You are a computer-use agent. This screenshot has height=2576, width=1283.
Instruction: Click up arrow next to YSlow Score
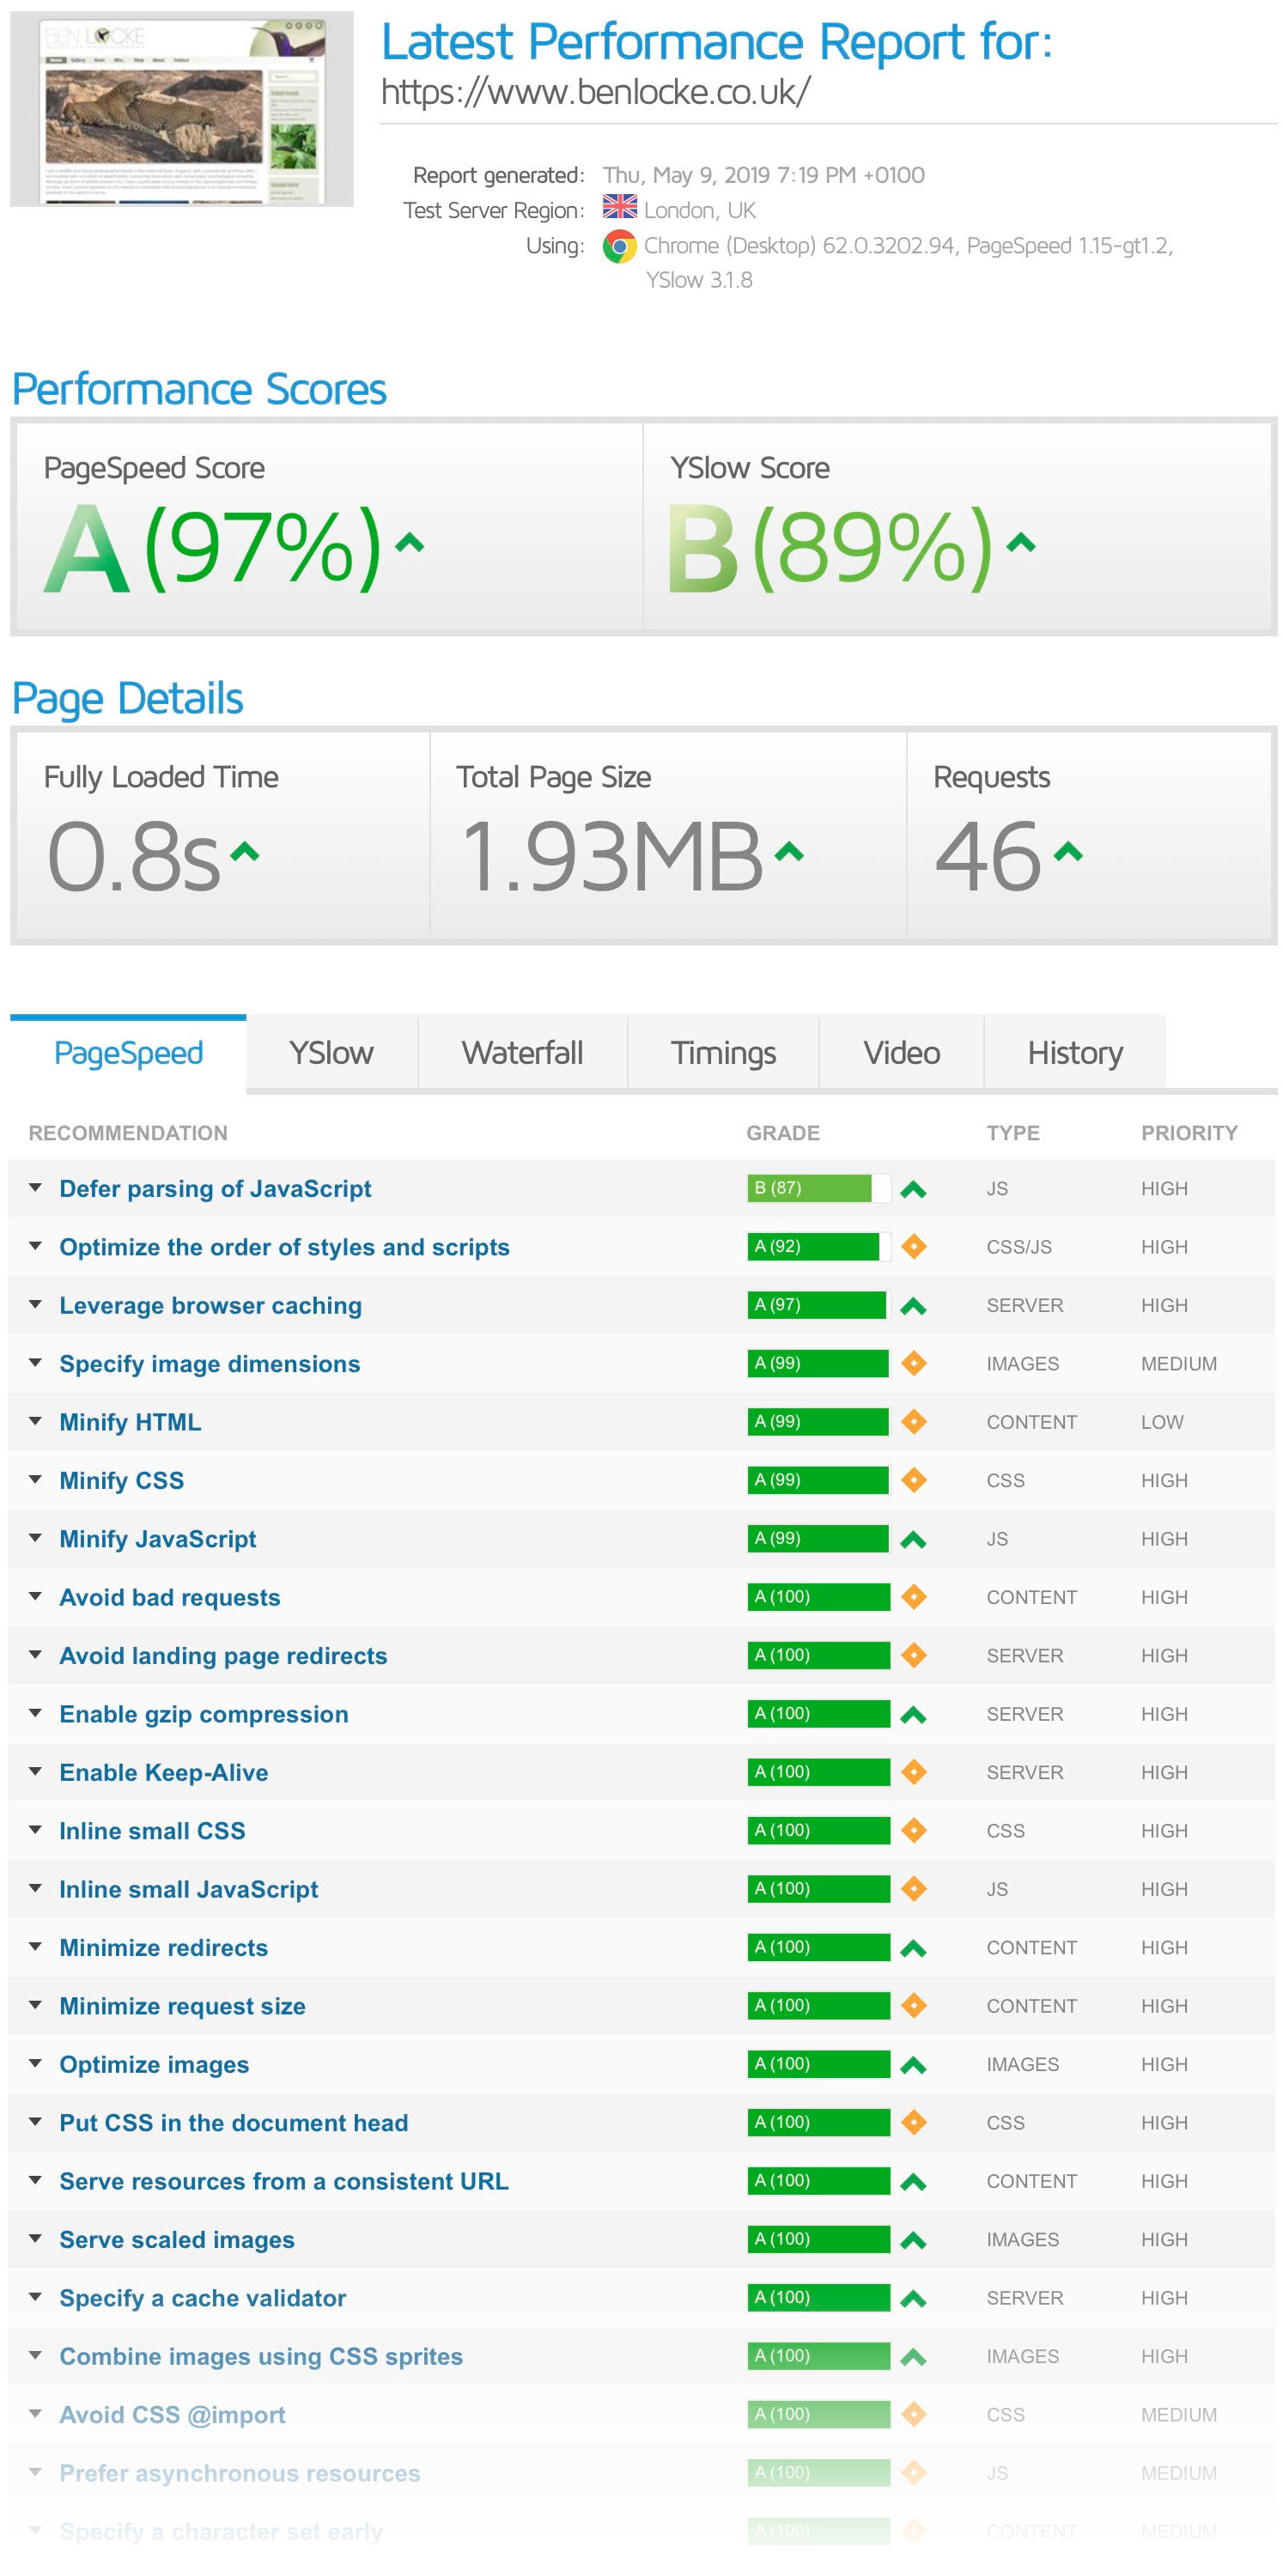pos(1020,544)
